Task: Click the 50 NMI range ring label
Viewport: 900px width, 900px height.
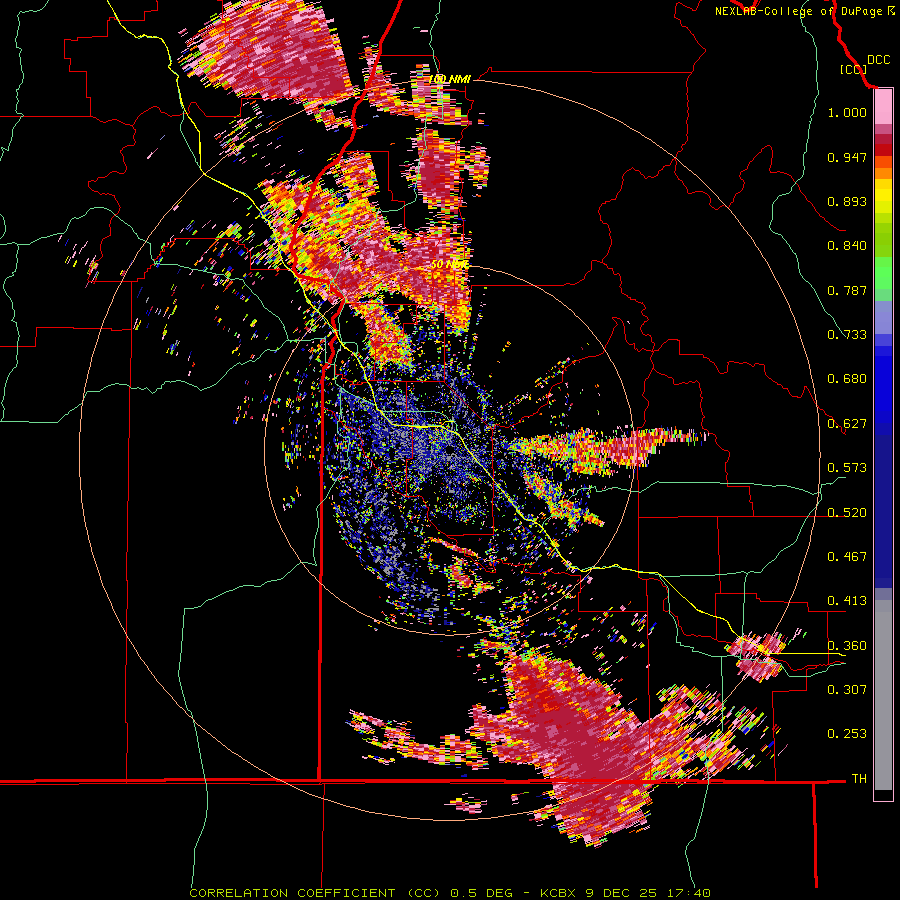Action: pos(449,265)
